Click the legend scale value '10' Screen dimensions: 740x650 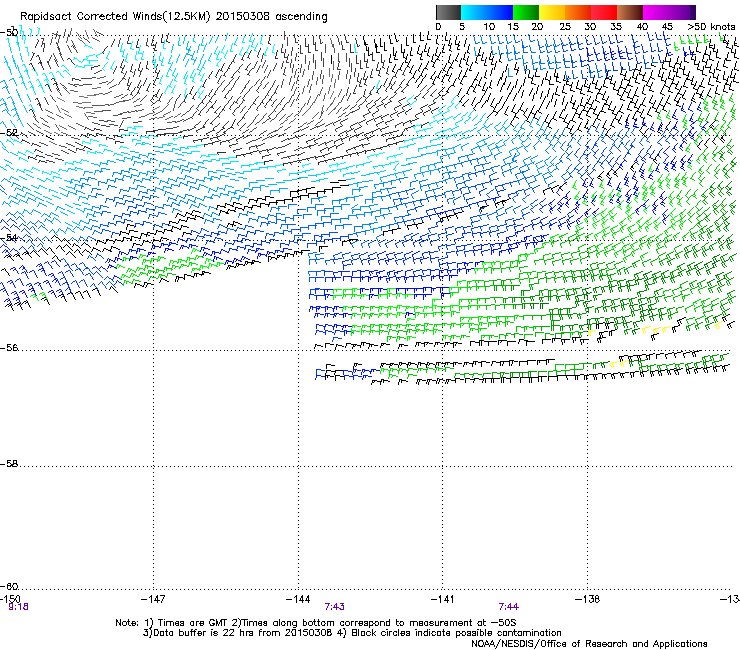click(x=489, y=27)
